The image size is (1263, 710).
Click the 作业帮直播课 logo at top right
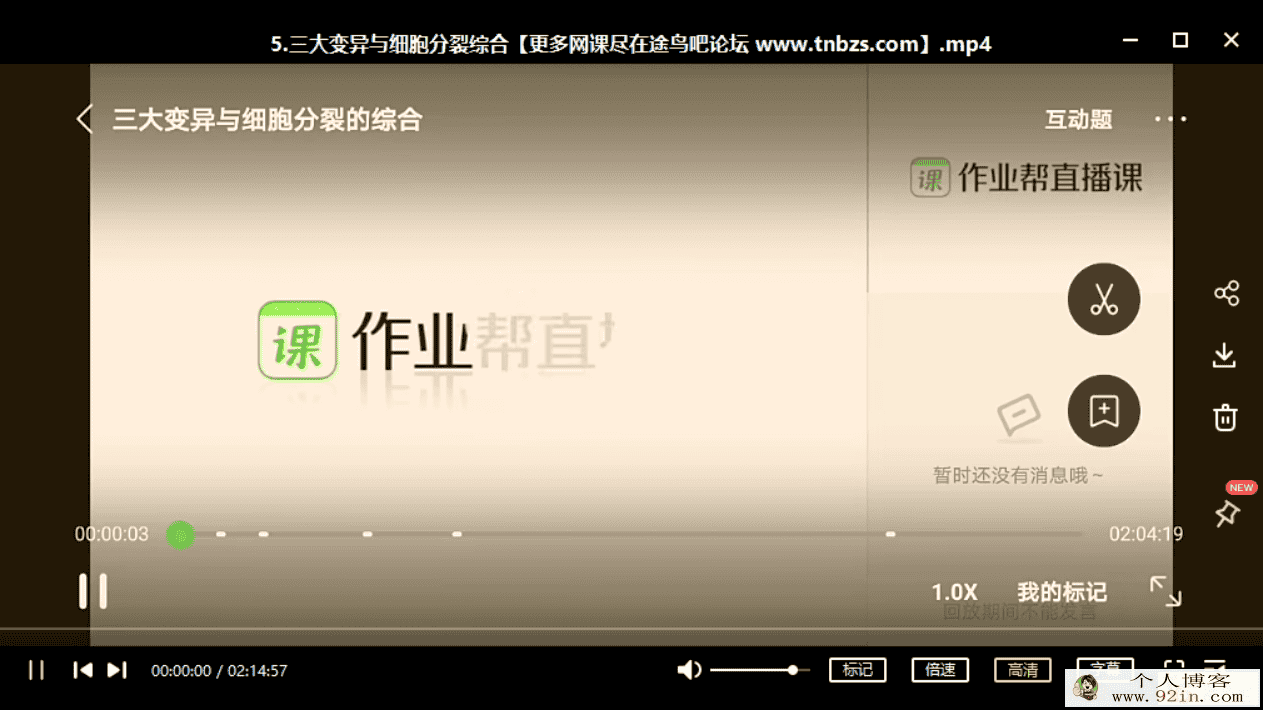[1027, 177]
